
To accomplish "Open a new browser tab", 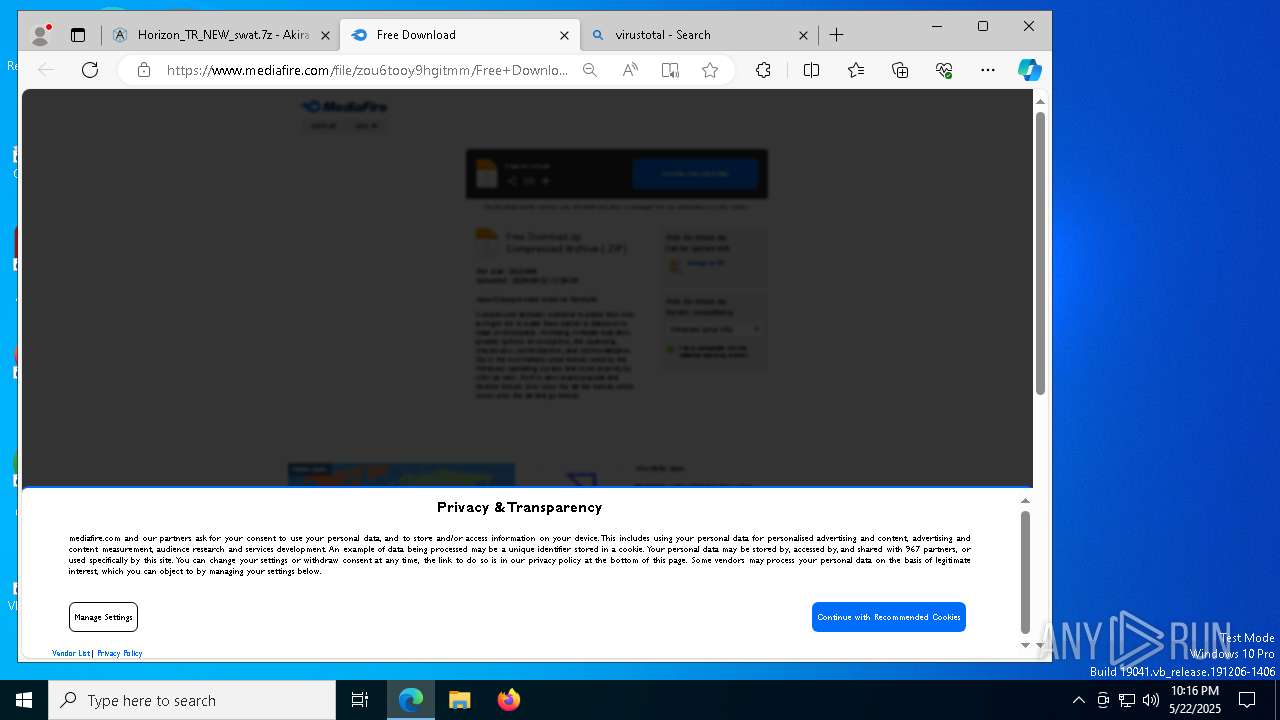I will point(837,35).
